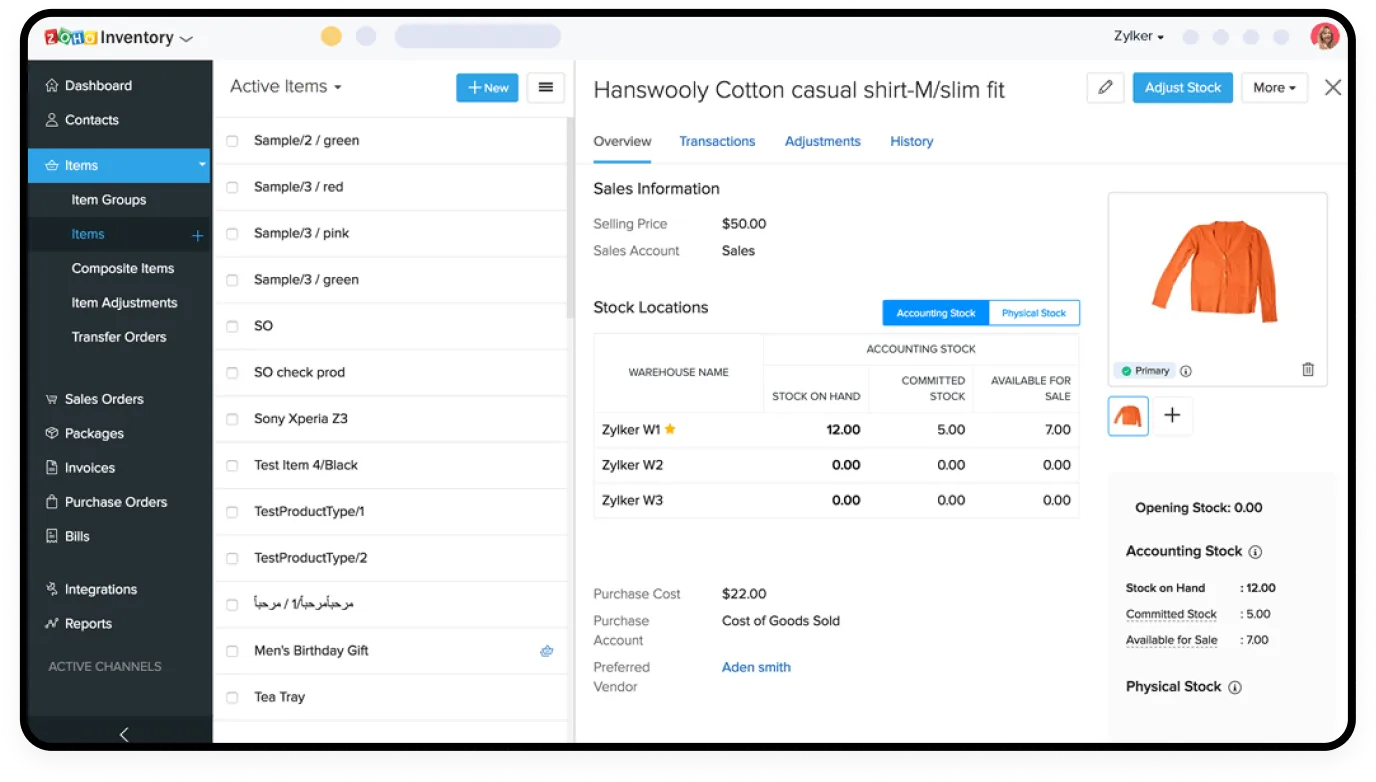1376x782 pixels.
Task: Select the orange shirt image thumbnail
Action: (1128, 415)
